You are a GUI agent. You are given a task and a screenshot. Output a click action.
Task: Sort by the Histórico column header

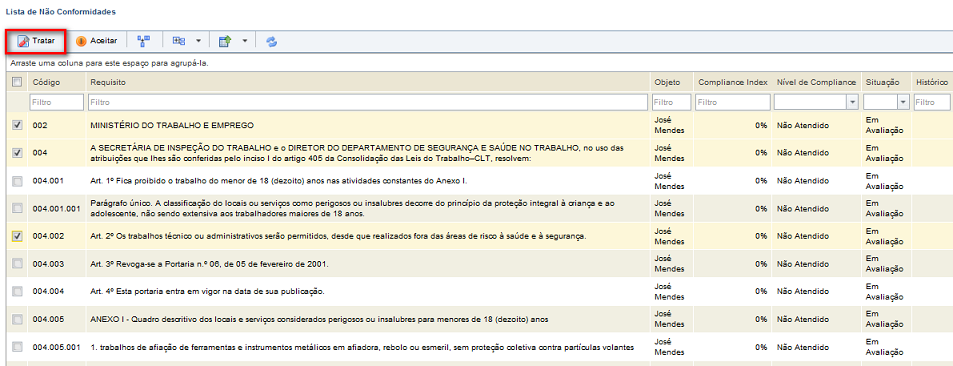pyautogui.click(x=932, y=82)
